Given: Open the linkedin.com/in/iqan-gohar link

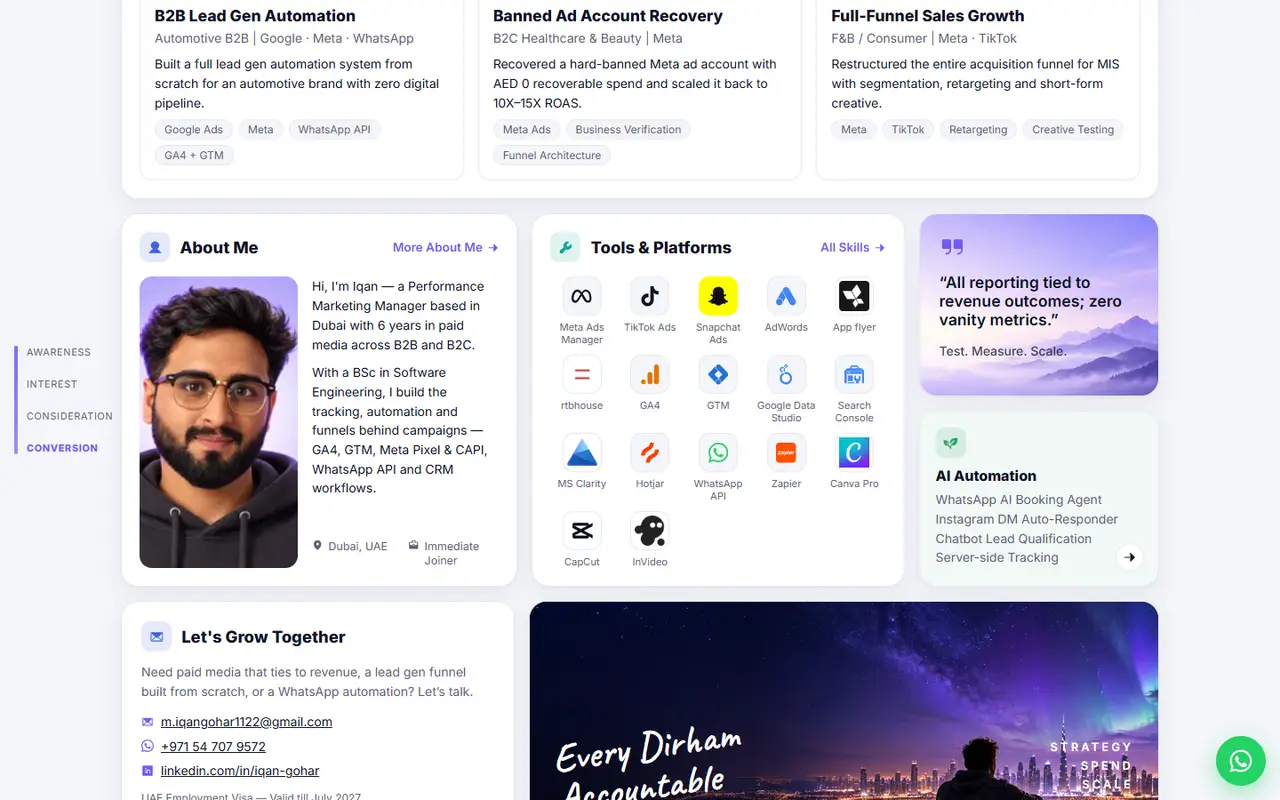Looking at the screenshot, I should click(240, 771).
